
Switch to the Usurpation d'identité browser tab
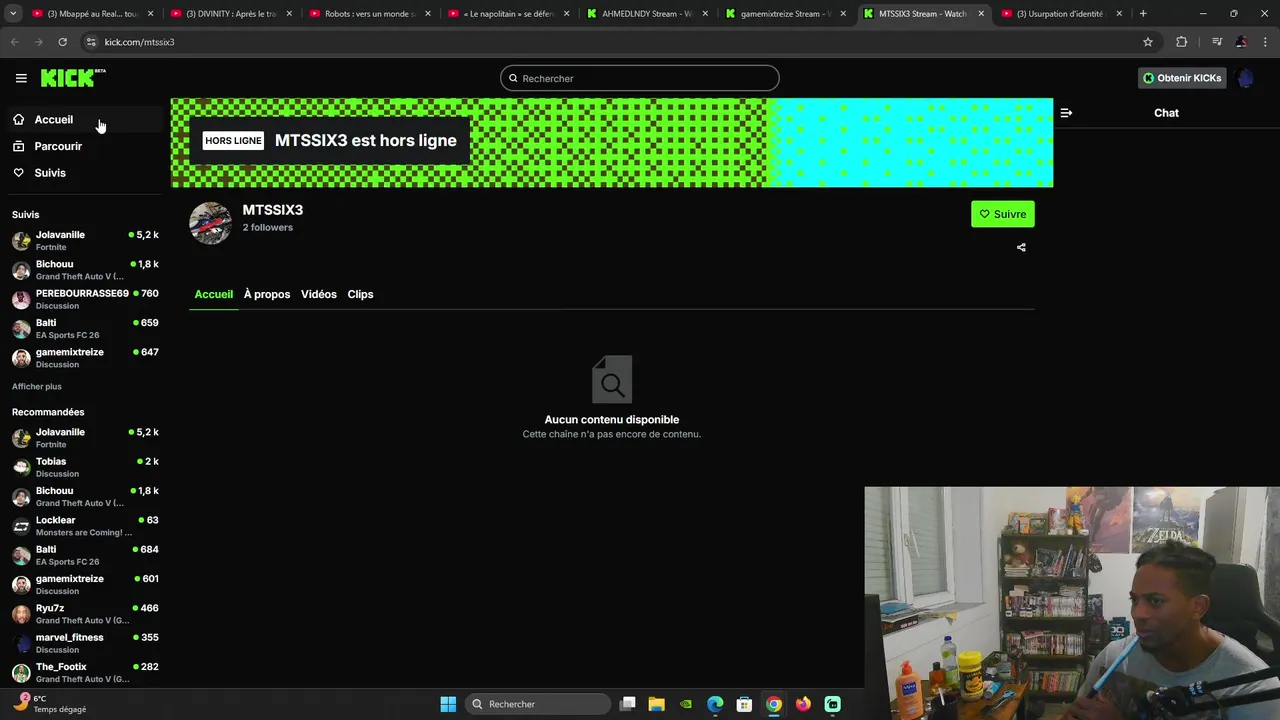(x=1062, y=14)
